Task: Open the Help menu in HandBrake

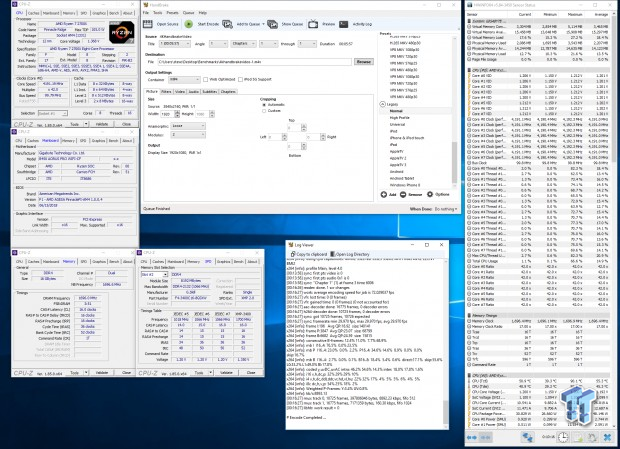Action: click(203, 13)
